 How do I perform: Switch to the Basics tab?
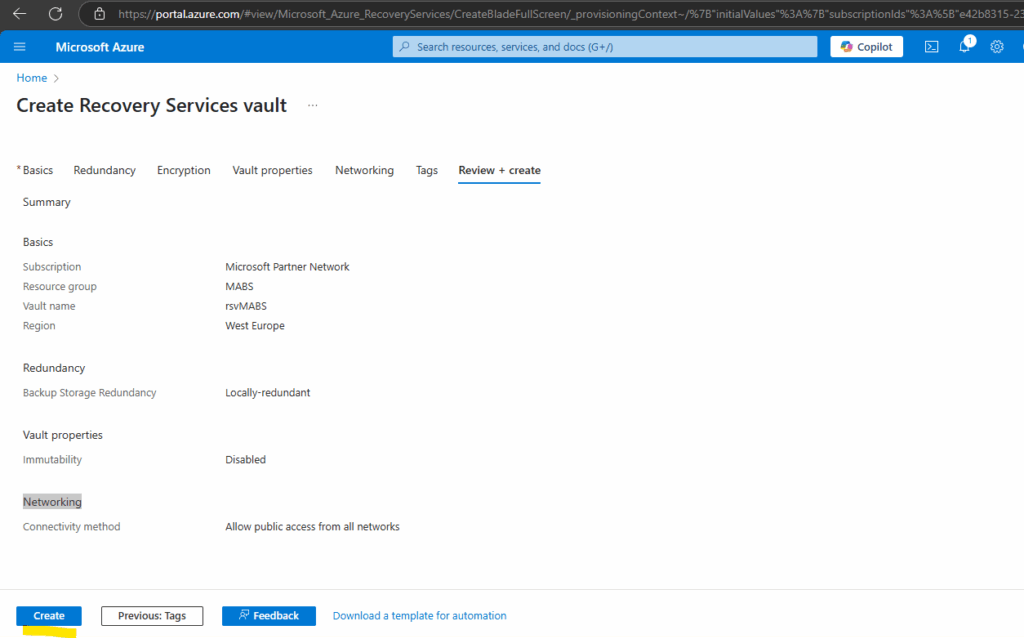click(38, 170)
